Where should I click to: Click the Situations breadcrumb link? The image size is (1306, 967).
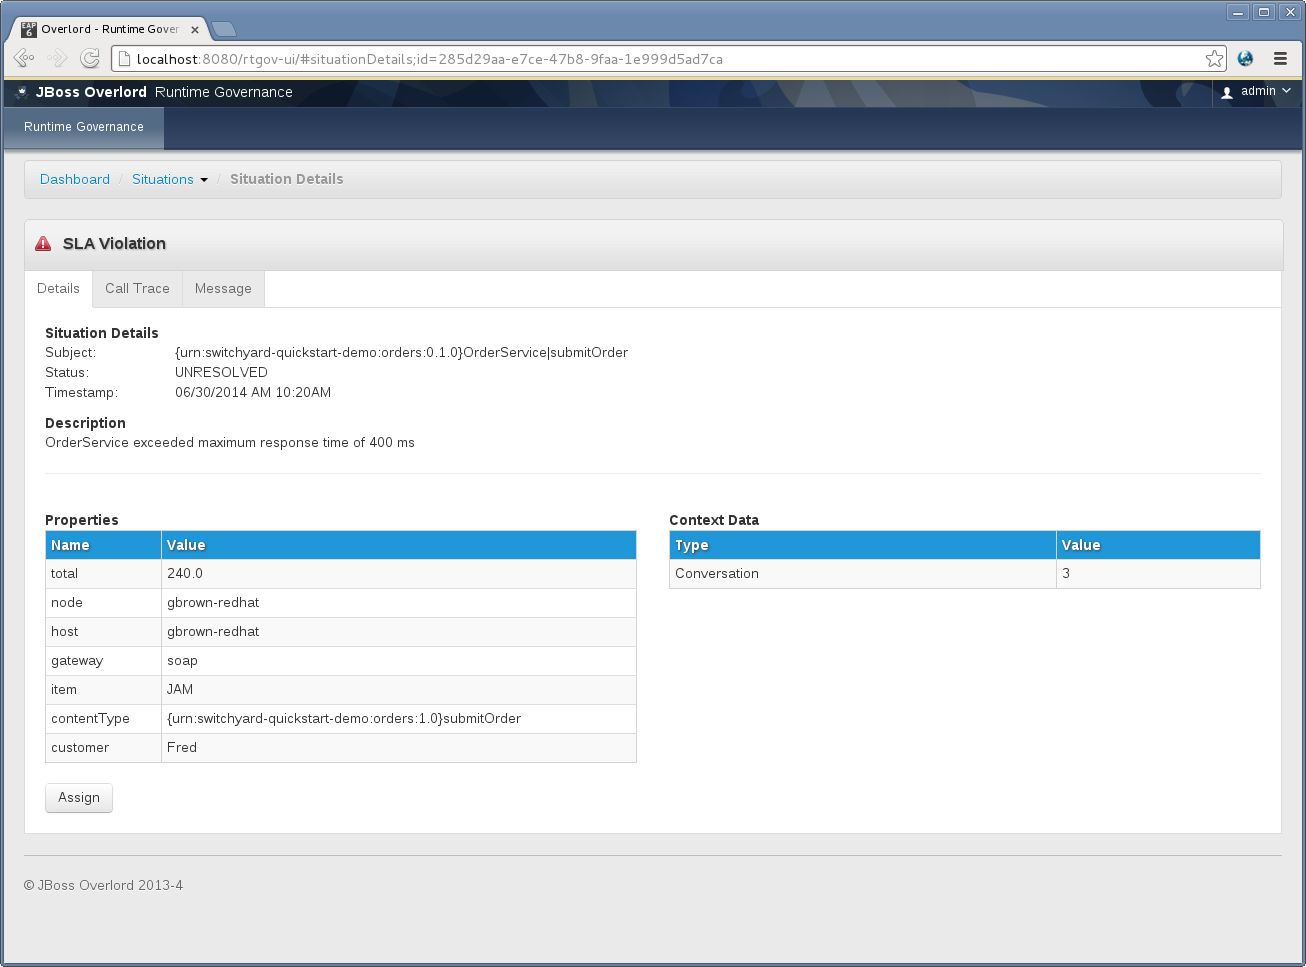click(162, 180)
